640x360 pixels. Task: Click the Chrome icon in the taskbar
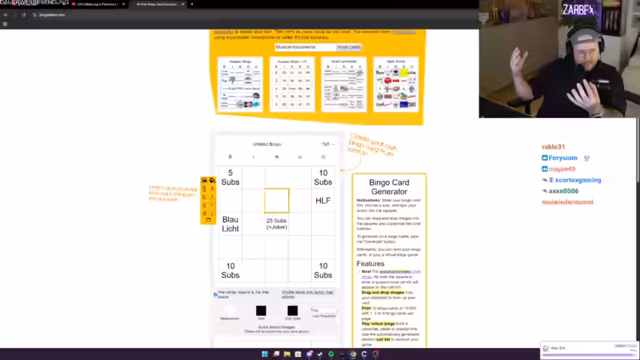pos(353,354)
